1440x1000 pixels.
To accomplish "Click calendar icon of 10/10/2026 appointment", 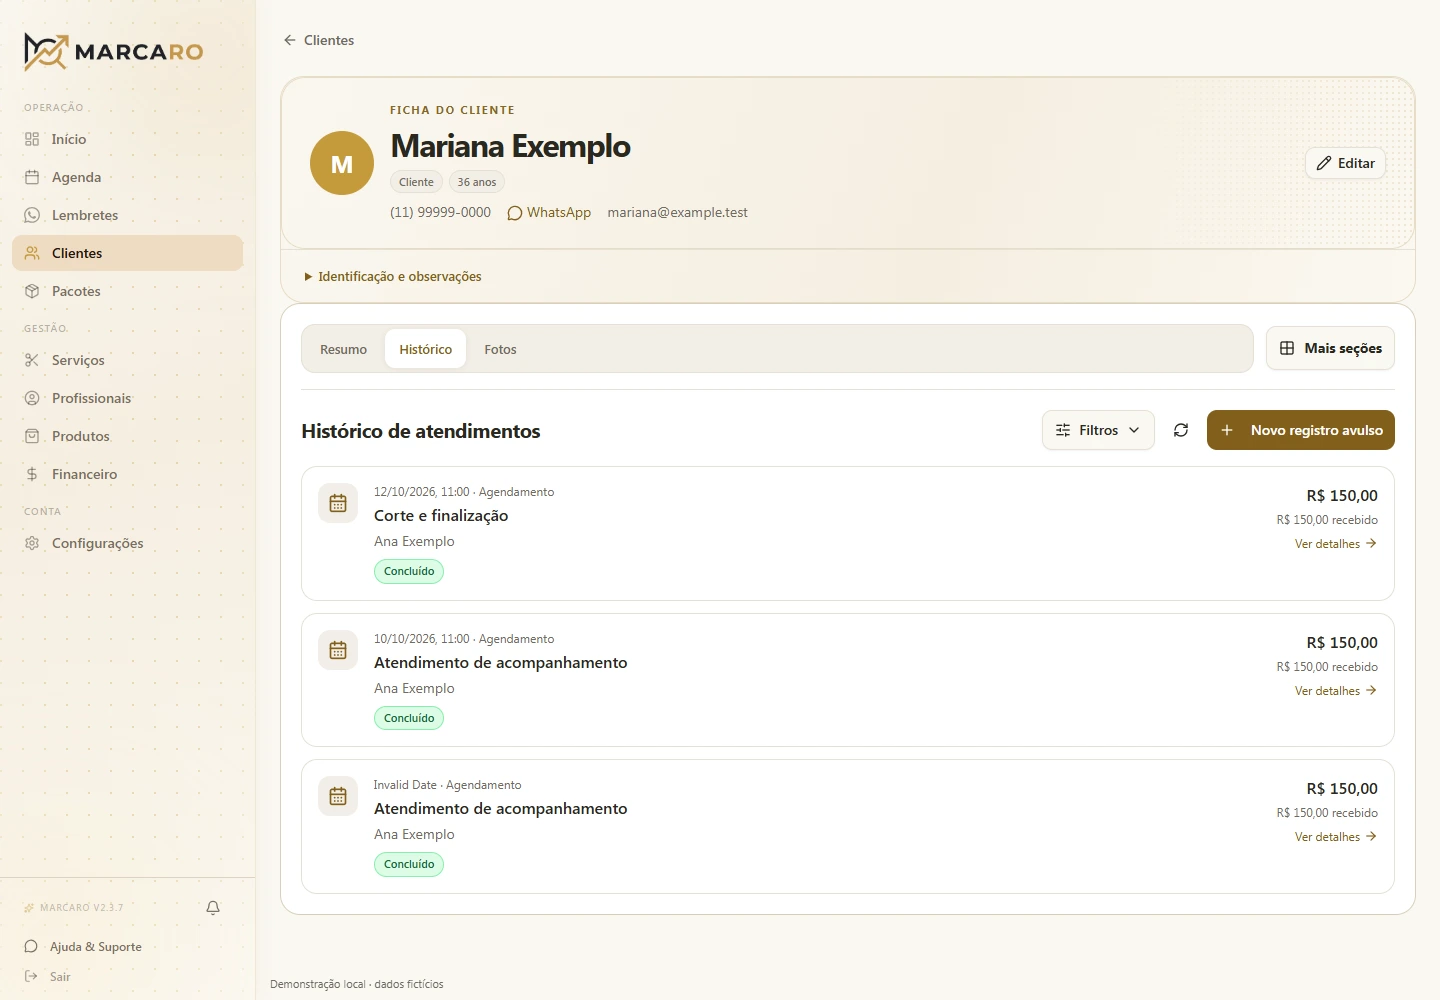I will coord(338,650).
